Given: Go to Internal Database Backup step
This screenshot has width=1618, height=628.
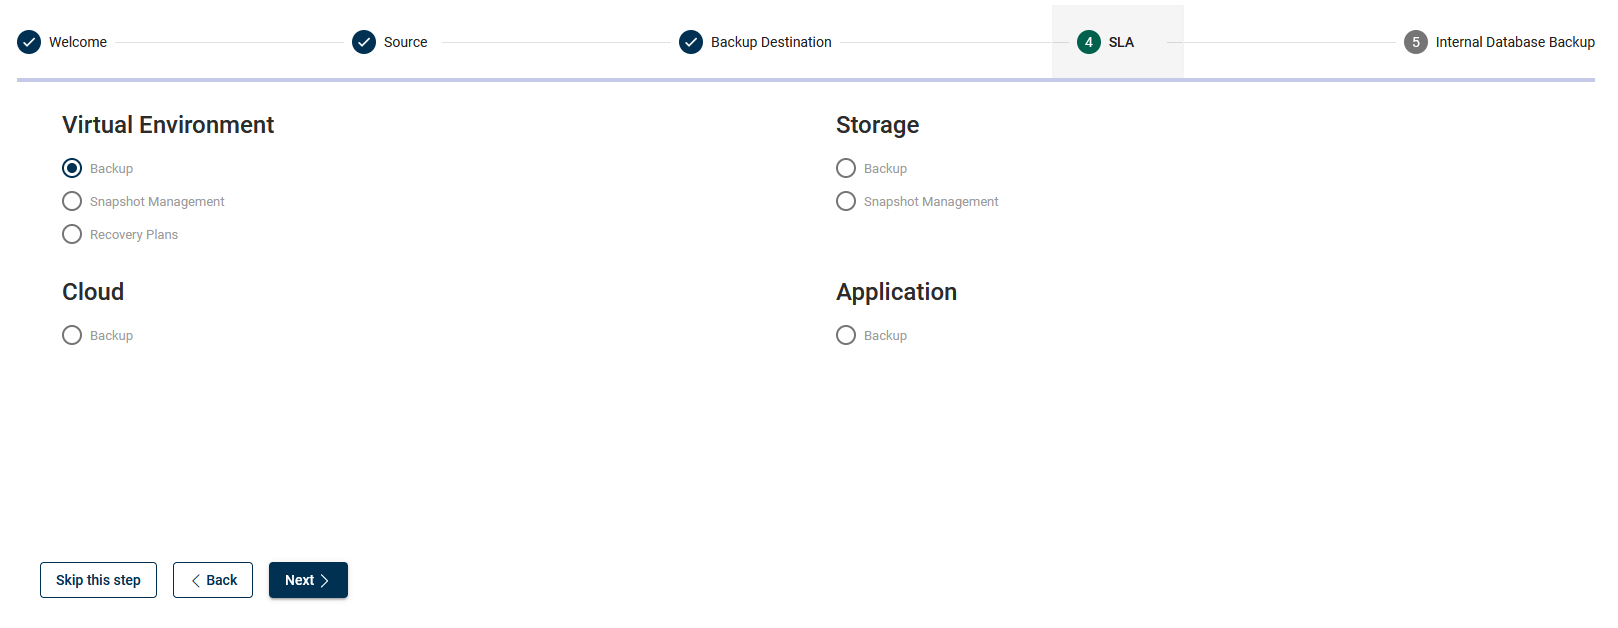Looking at the screenshot, I should pos(1515,42).
